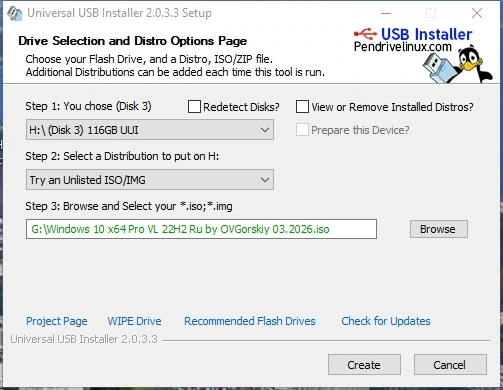The image size is (503, 390).
Task: Click the ISO file path input field
Action: pos(201,229)
